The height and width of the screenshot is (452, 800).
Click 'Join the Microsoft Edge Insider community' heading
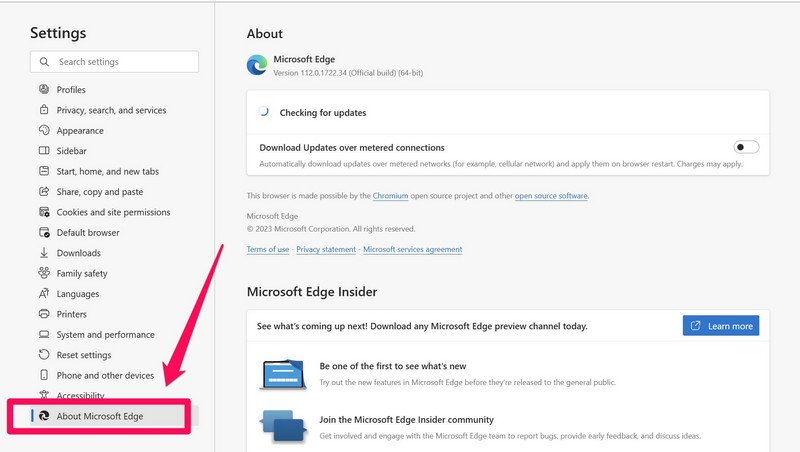[407, 419]
